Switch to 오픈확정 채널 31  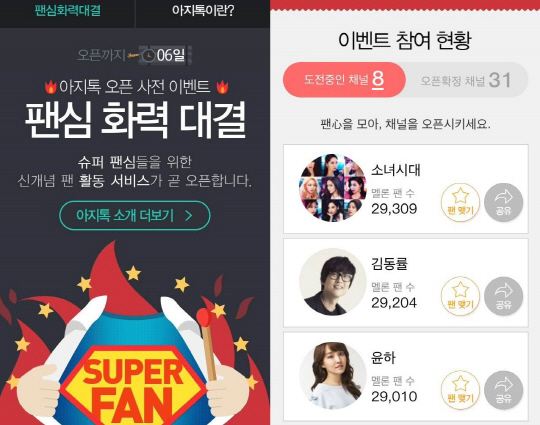466,80
